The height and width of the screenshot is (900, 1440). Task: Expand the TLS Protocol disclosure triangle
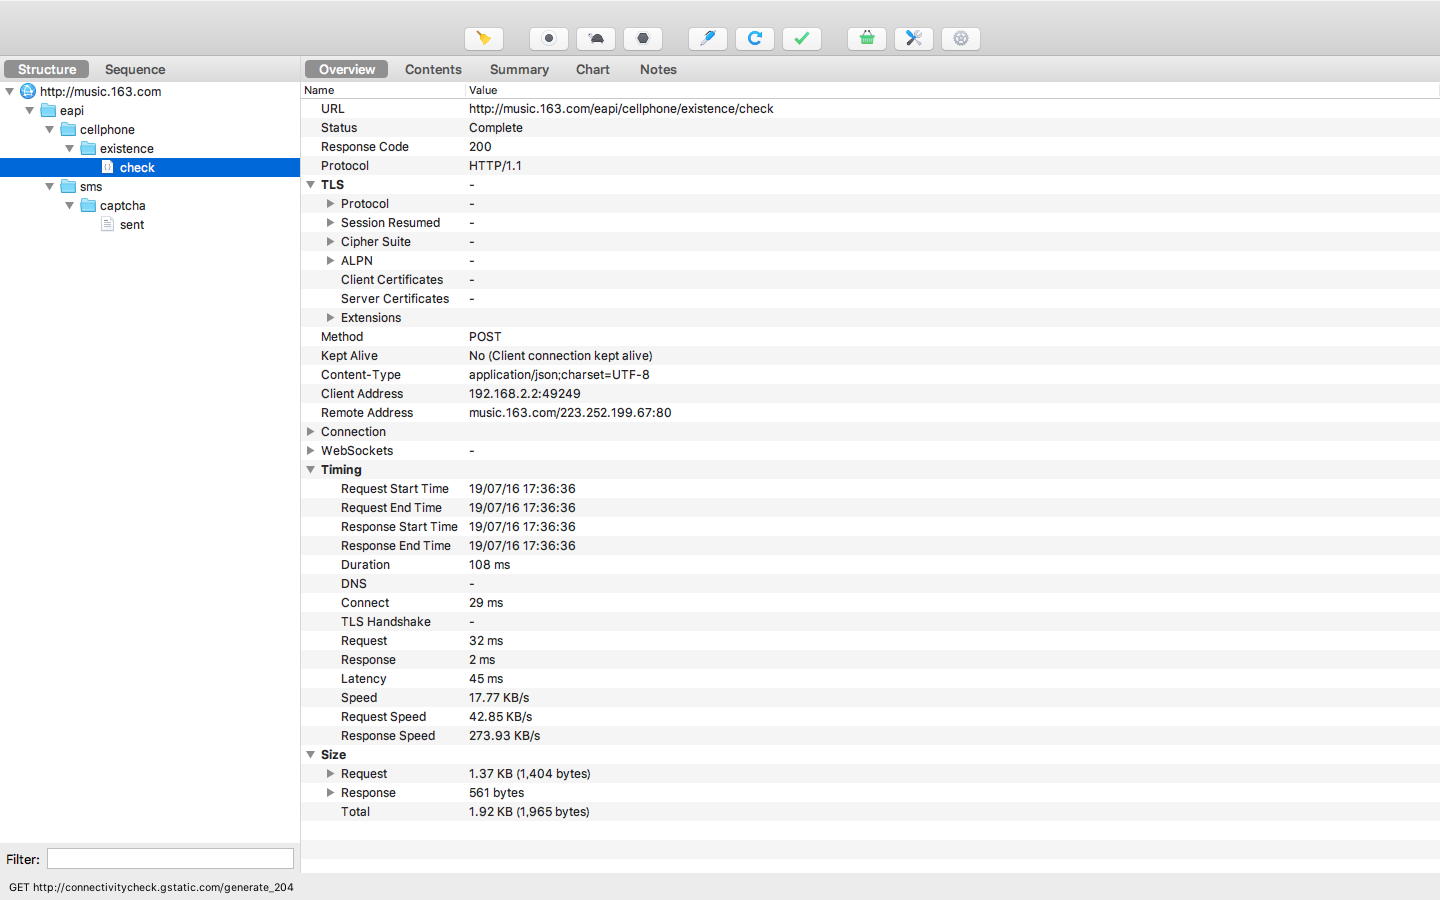point(330,203)
